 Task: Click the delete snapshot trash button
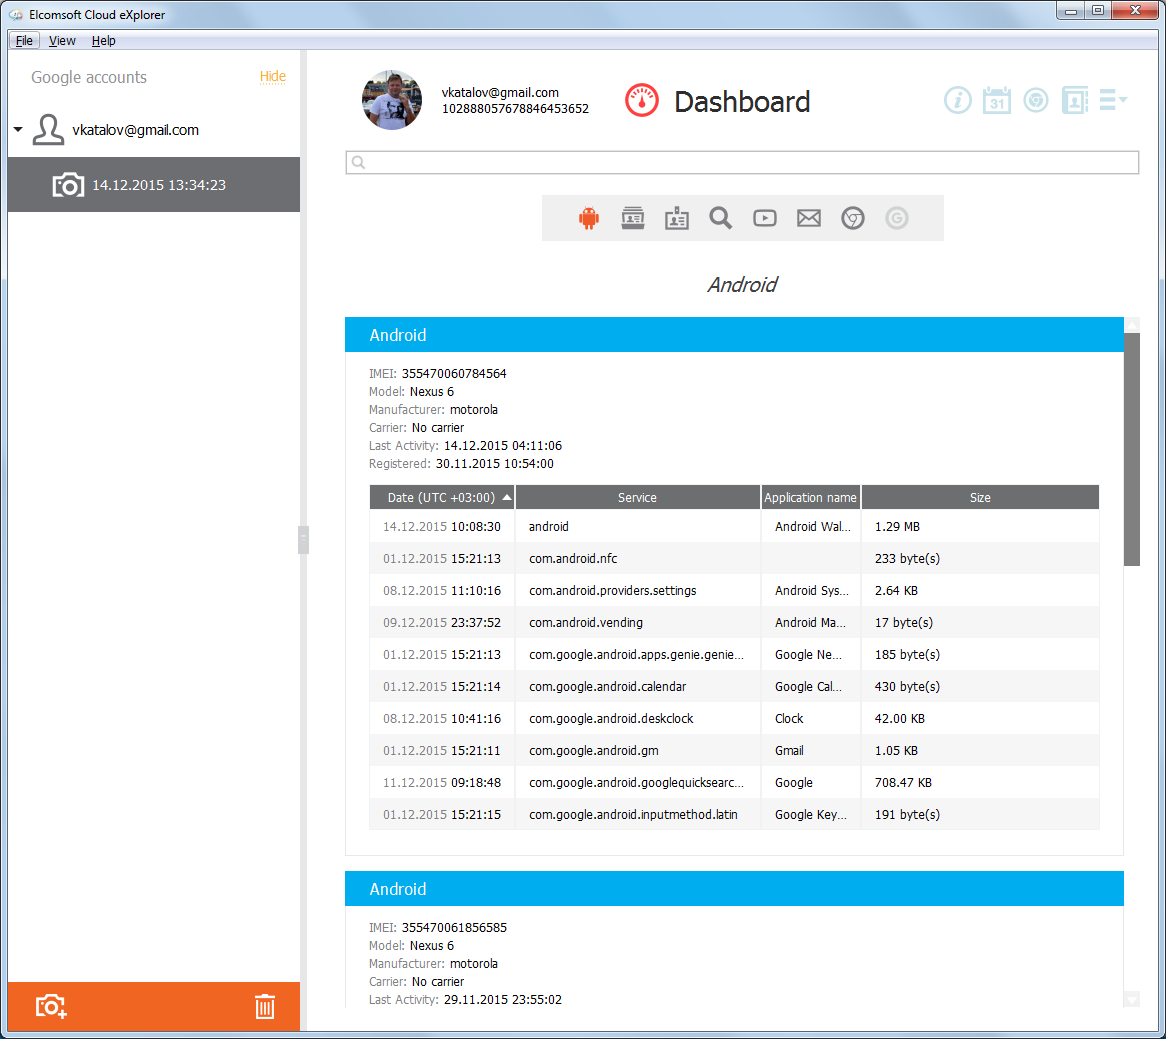click(x=264, y=1007)
